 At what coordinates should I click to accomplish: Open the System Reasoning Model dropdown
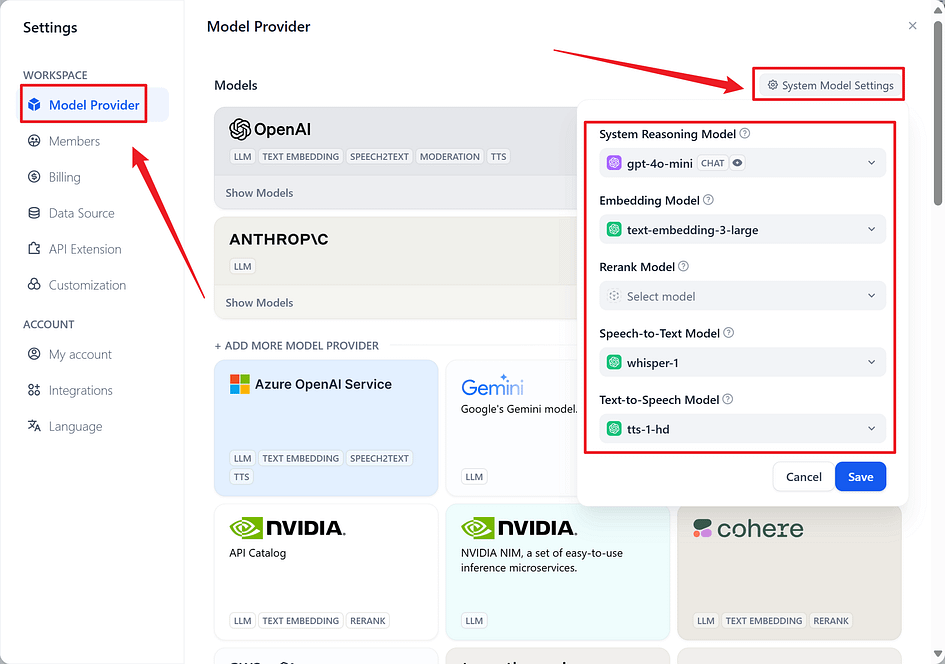pos(742,163)
